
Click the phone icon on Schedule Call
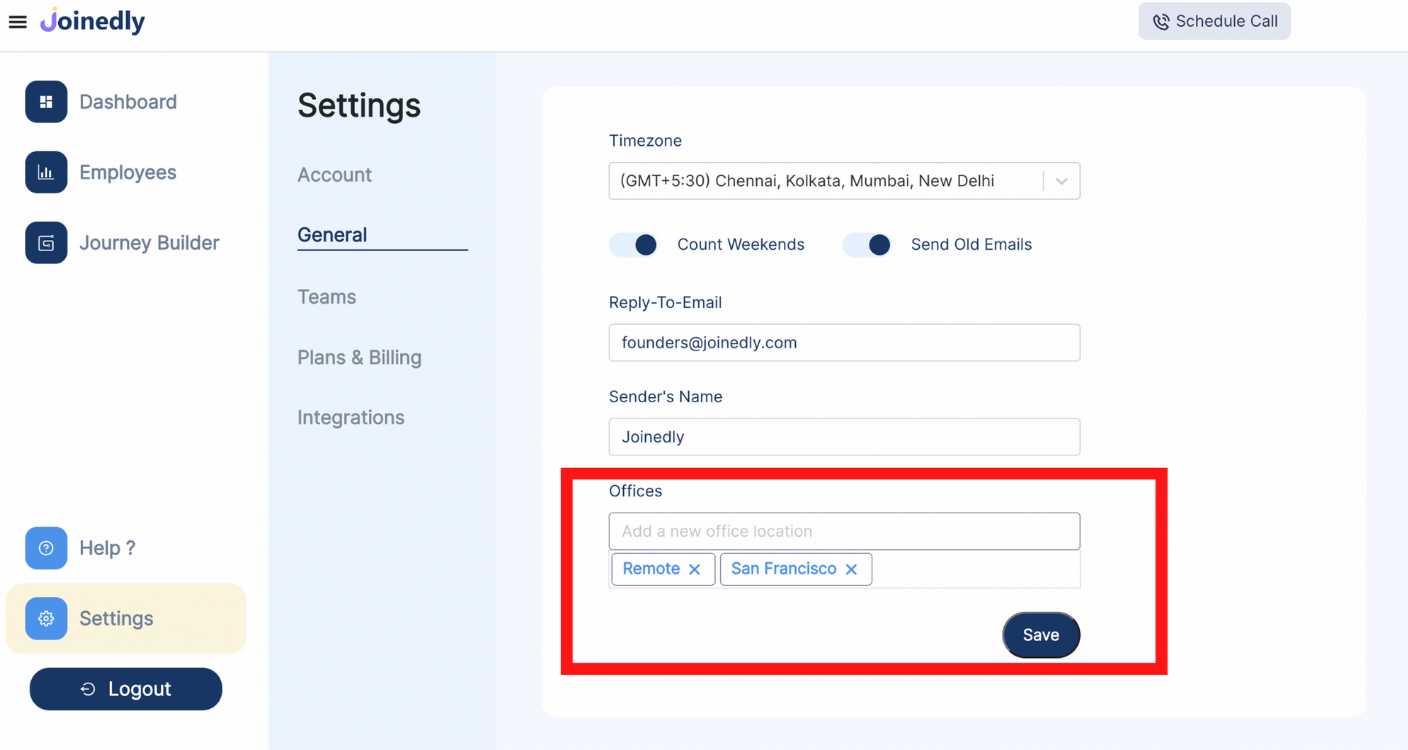coord(1160,20)
